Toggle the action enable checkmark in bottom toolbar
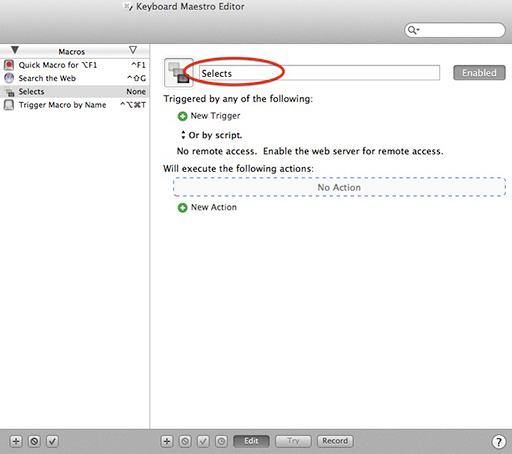 (x=203, y=441)
